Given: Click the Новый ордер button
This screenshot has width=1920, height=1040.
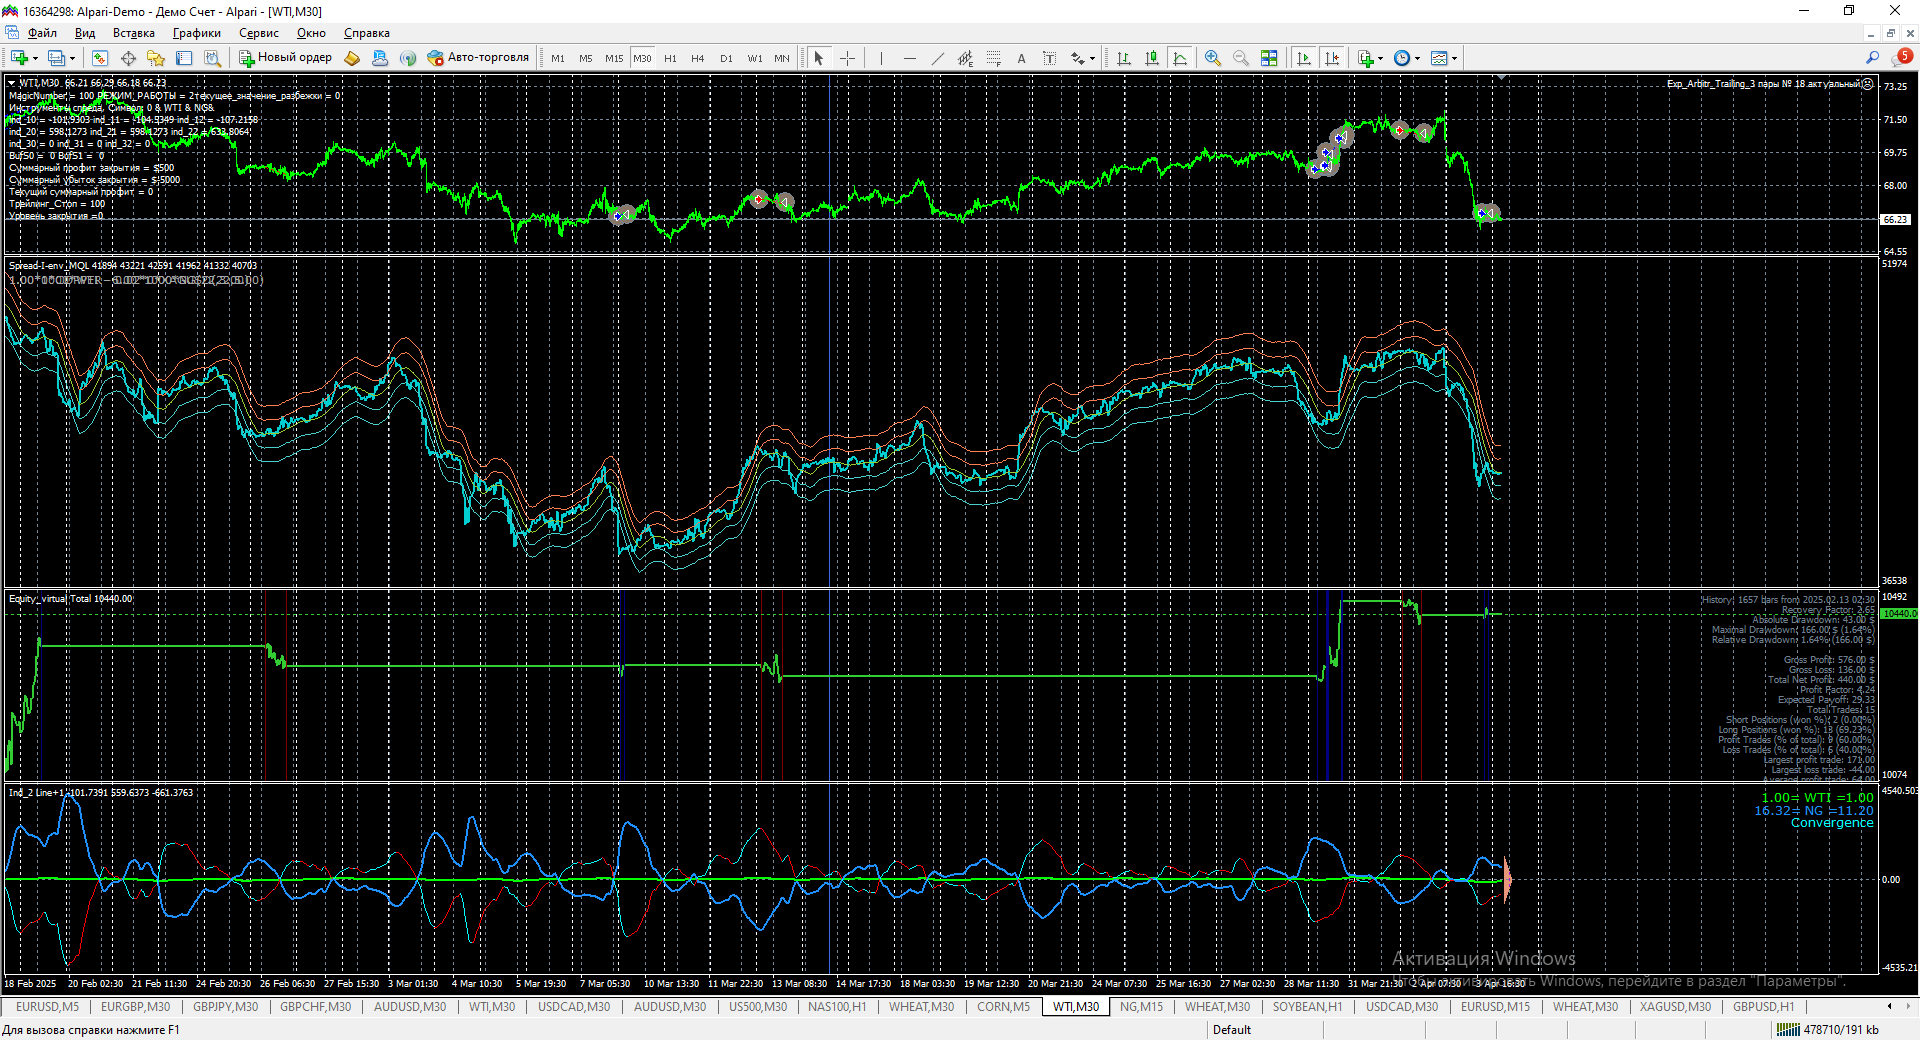Looking at the screenshot, I should point(285,58).
